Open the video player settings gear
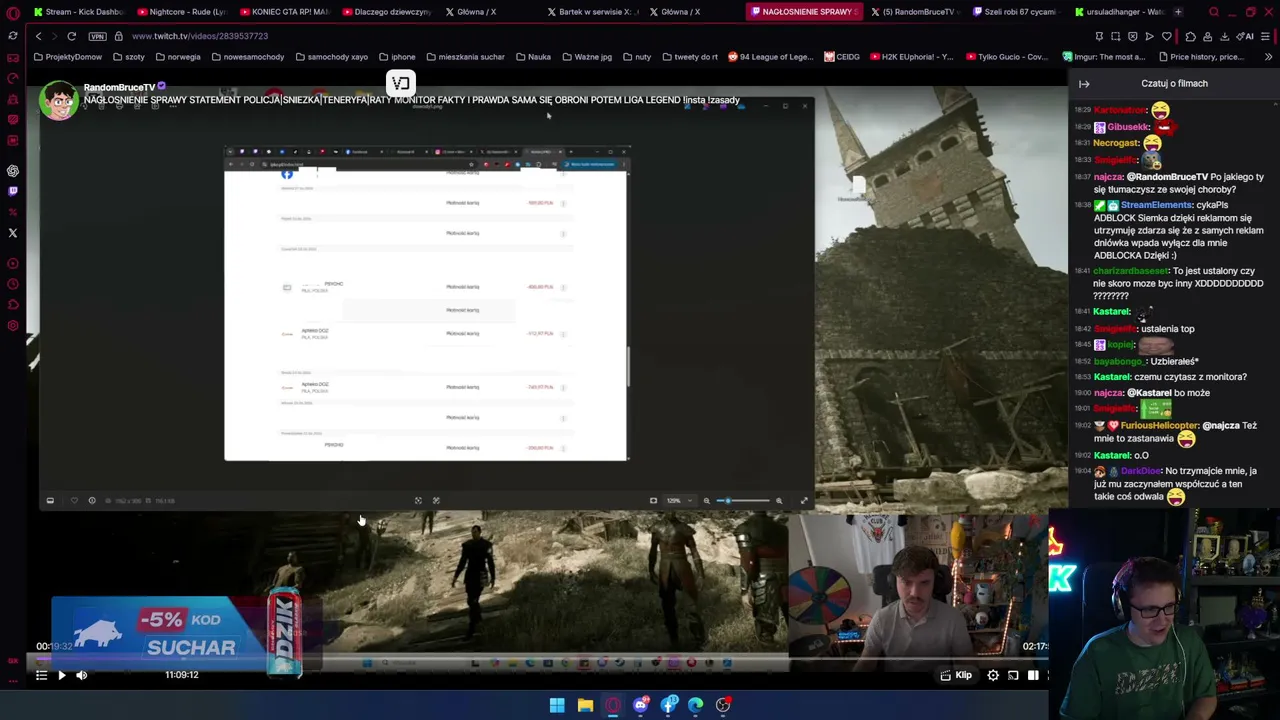 [x=993, y=676]
